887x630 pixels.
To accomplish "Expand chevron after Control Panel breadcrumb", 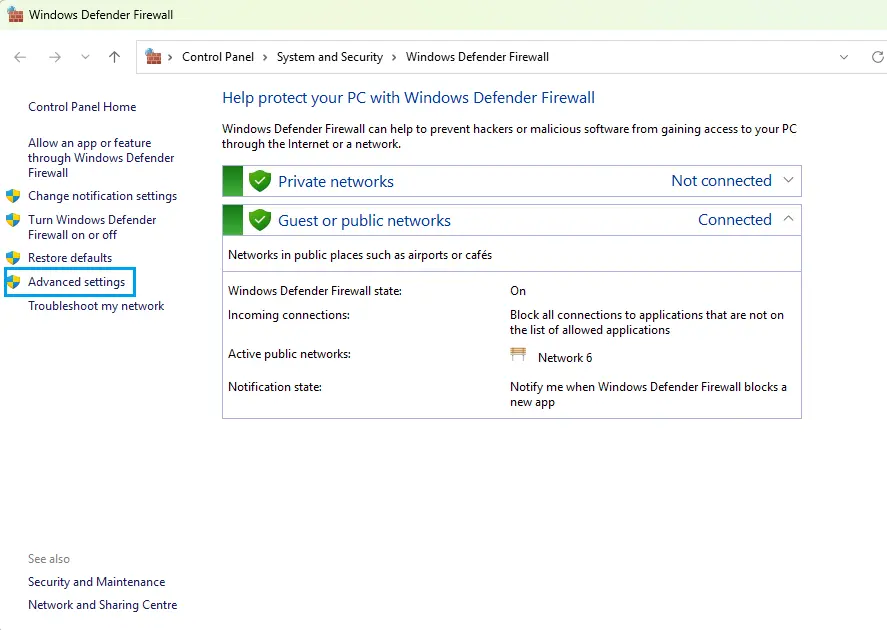I will tap(265, 58).
